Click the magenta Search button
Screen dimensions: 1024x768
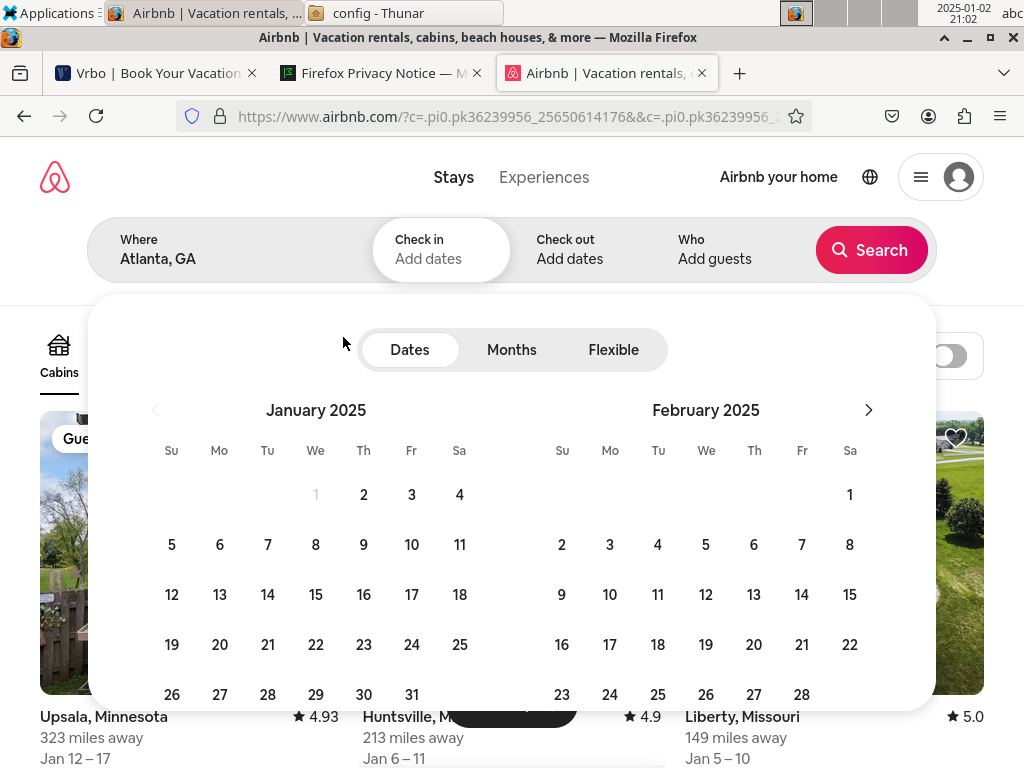pyautogui.click(x=871, y=250)
